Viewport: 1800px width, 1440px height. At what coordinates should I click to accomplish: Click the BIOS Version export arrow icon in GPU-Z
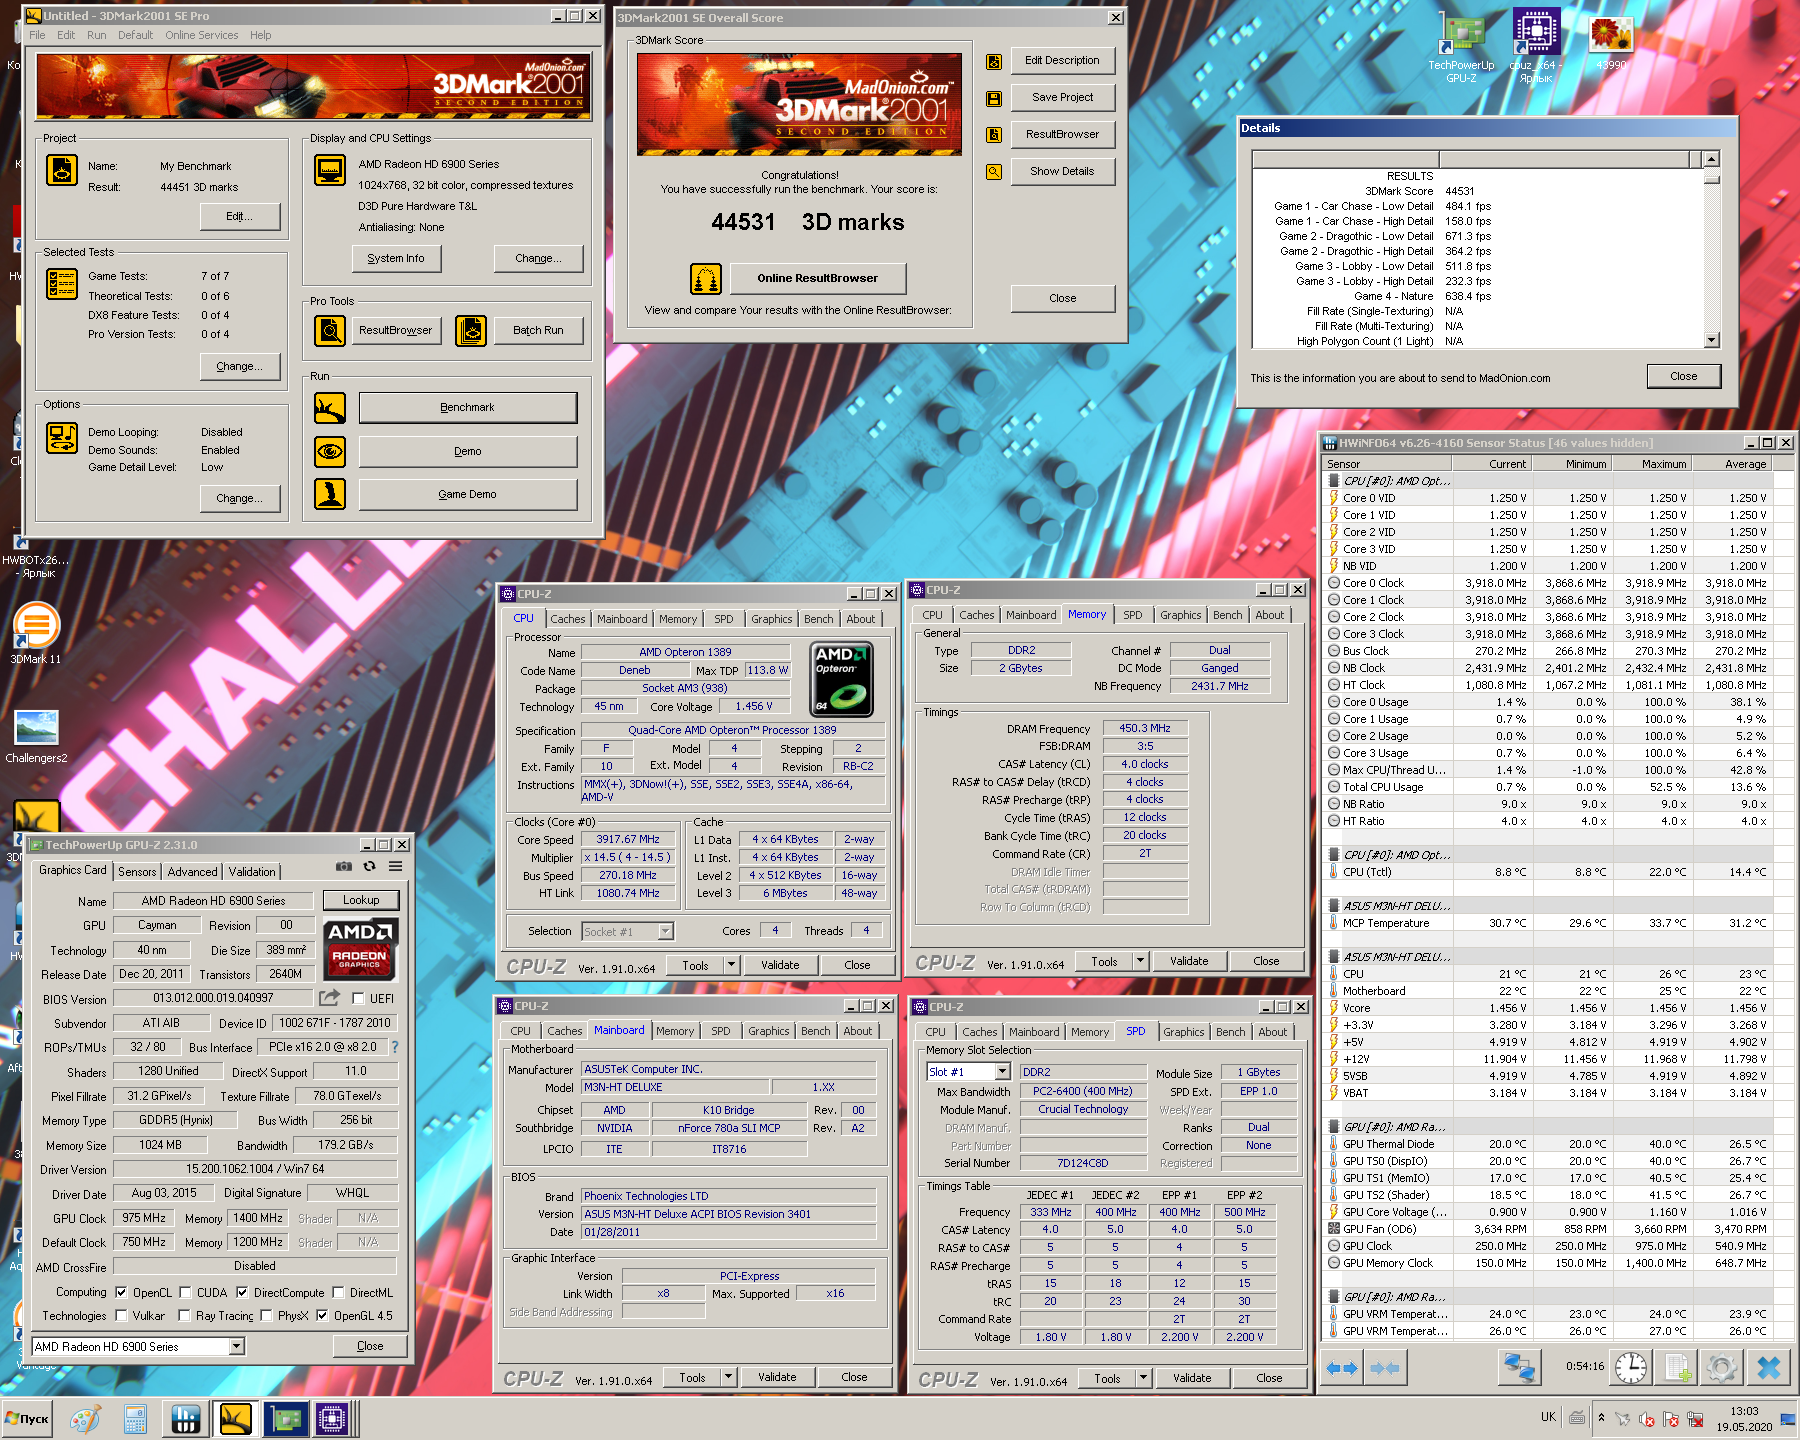point(329,998)
